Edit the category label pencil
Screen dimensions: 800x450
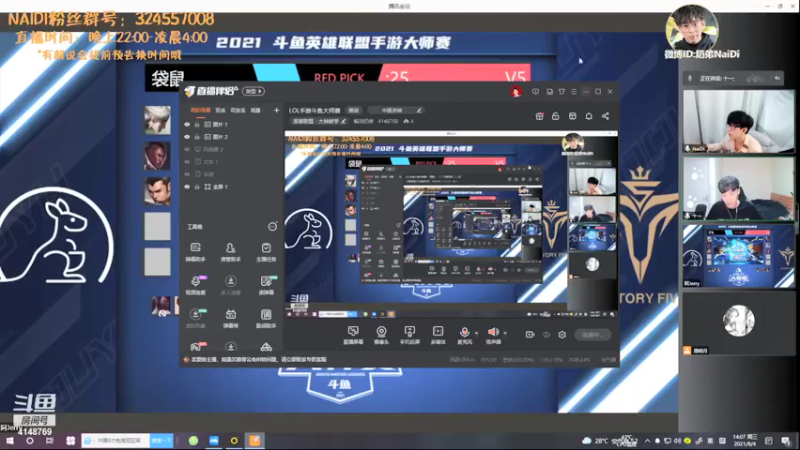point(343,121)
